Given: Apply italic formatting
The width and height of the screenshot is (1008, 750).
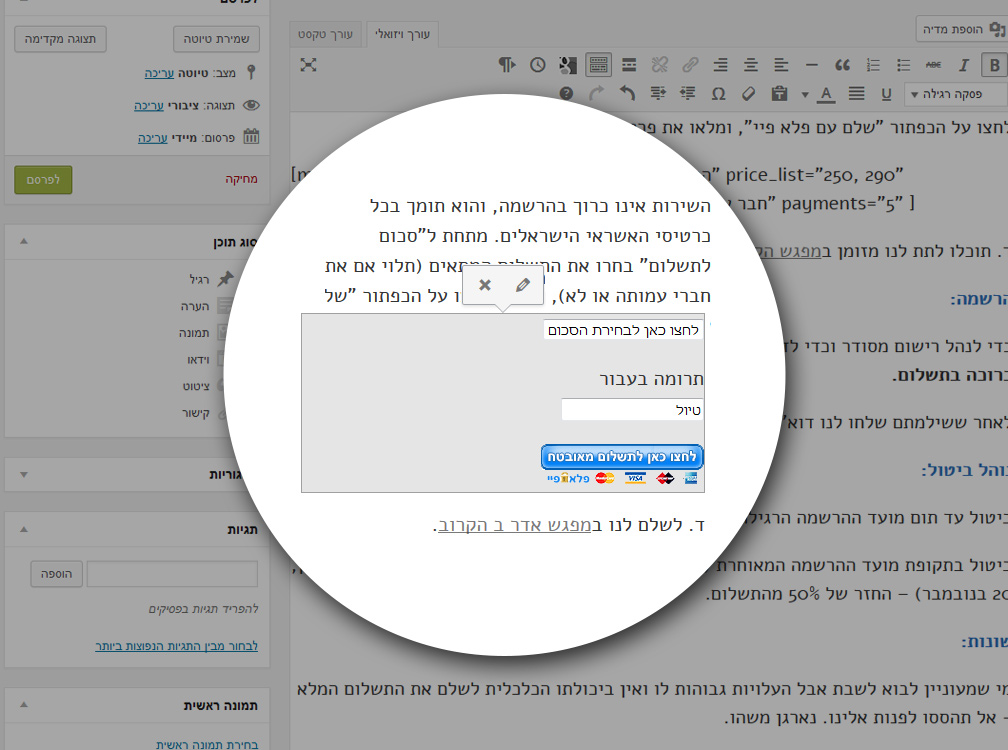Looking at the screenshot, I should point(963,65).
